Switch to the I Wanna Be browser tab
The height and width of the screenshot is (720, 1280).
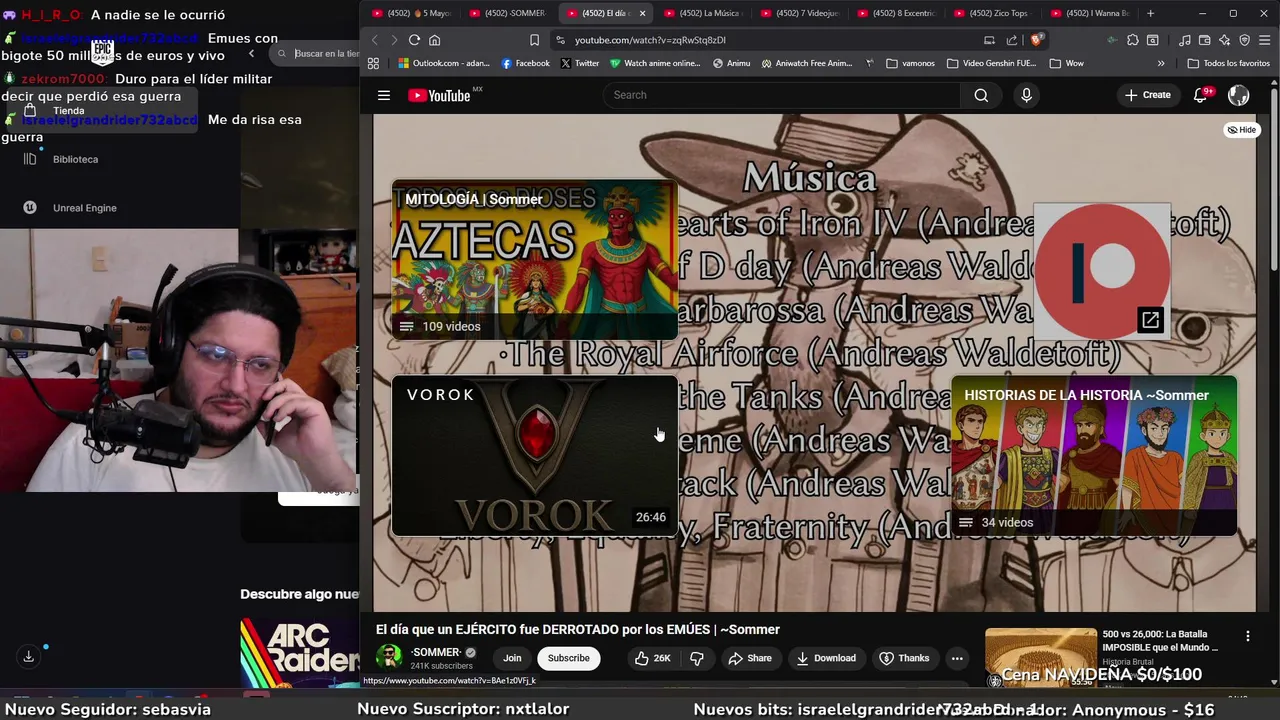tap(1090, 13)
